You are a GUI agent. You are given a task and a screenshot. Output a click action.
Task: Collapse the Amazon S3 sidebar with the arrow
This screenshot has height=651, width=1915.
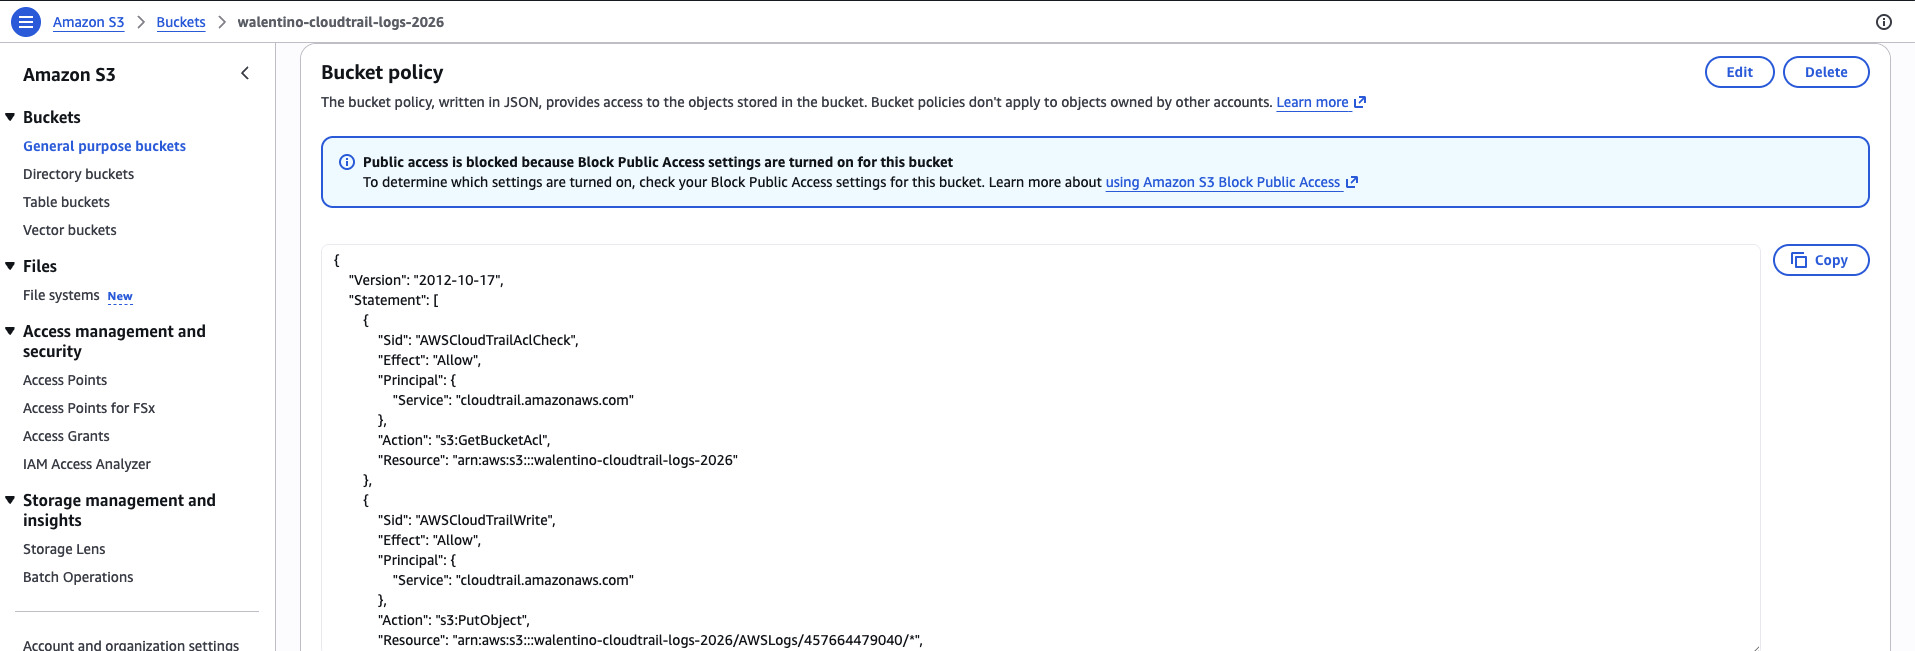[245, 73]
